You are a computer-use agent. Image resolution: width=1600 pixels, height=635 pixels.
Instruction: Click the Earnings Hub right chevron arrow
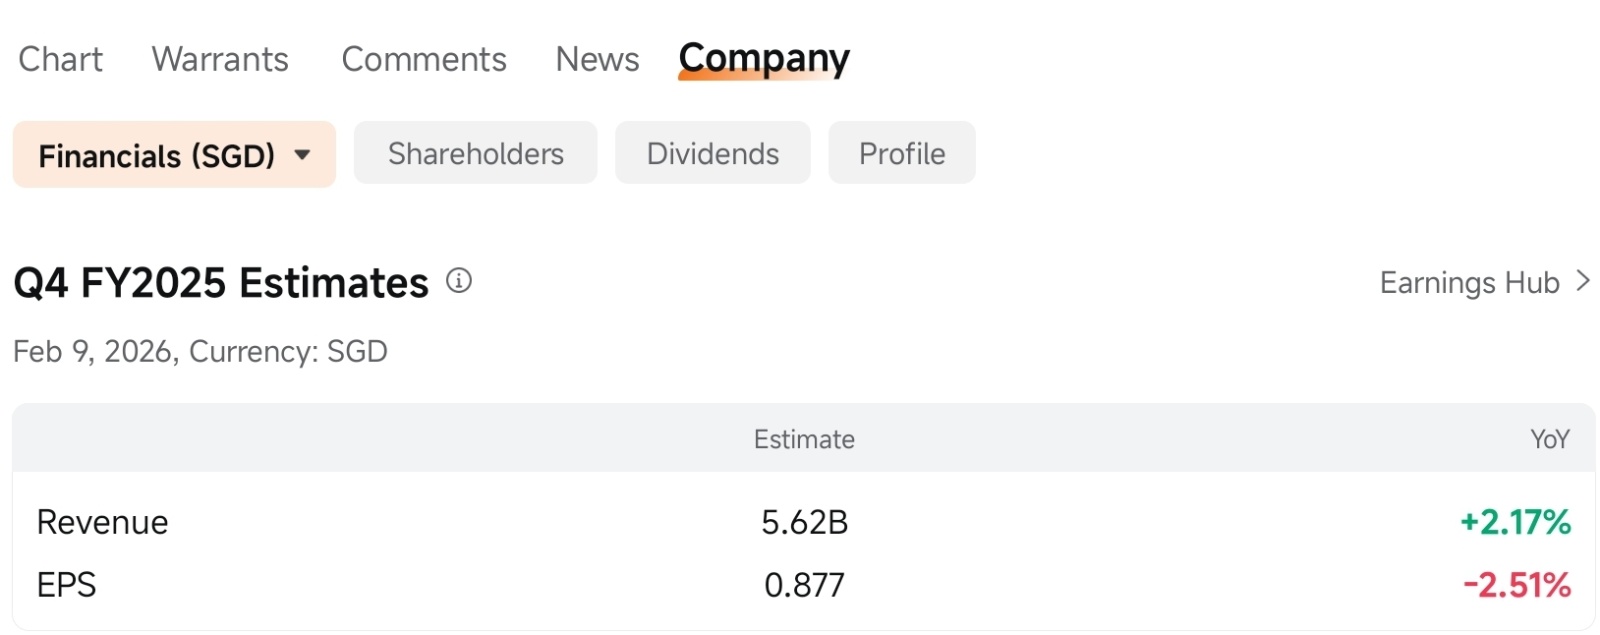click(1583, 281)
